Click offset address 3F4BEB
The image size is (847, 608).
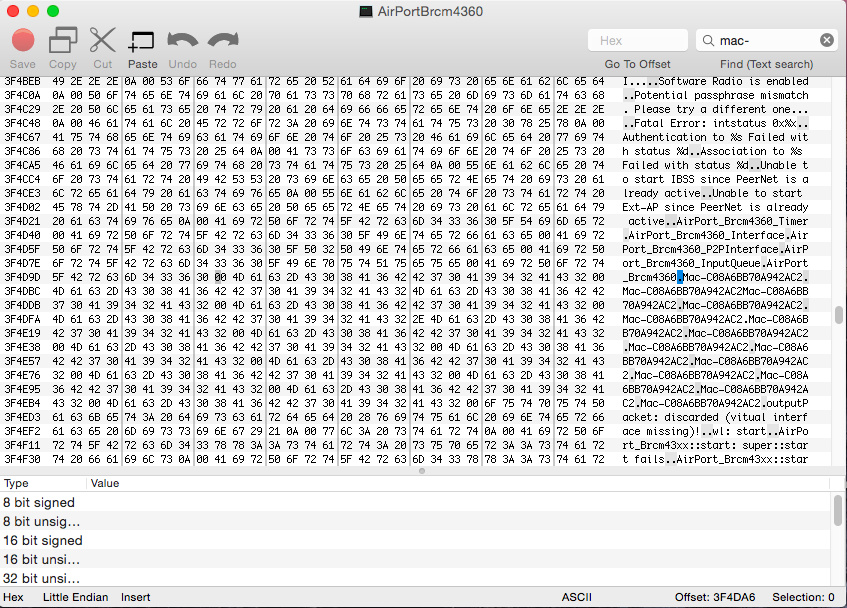point(22,81)
